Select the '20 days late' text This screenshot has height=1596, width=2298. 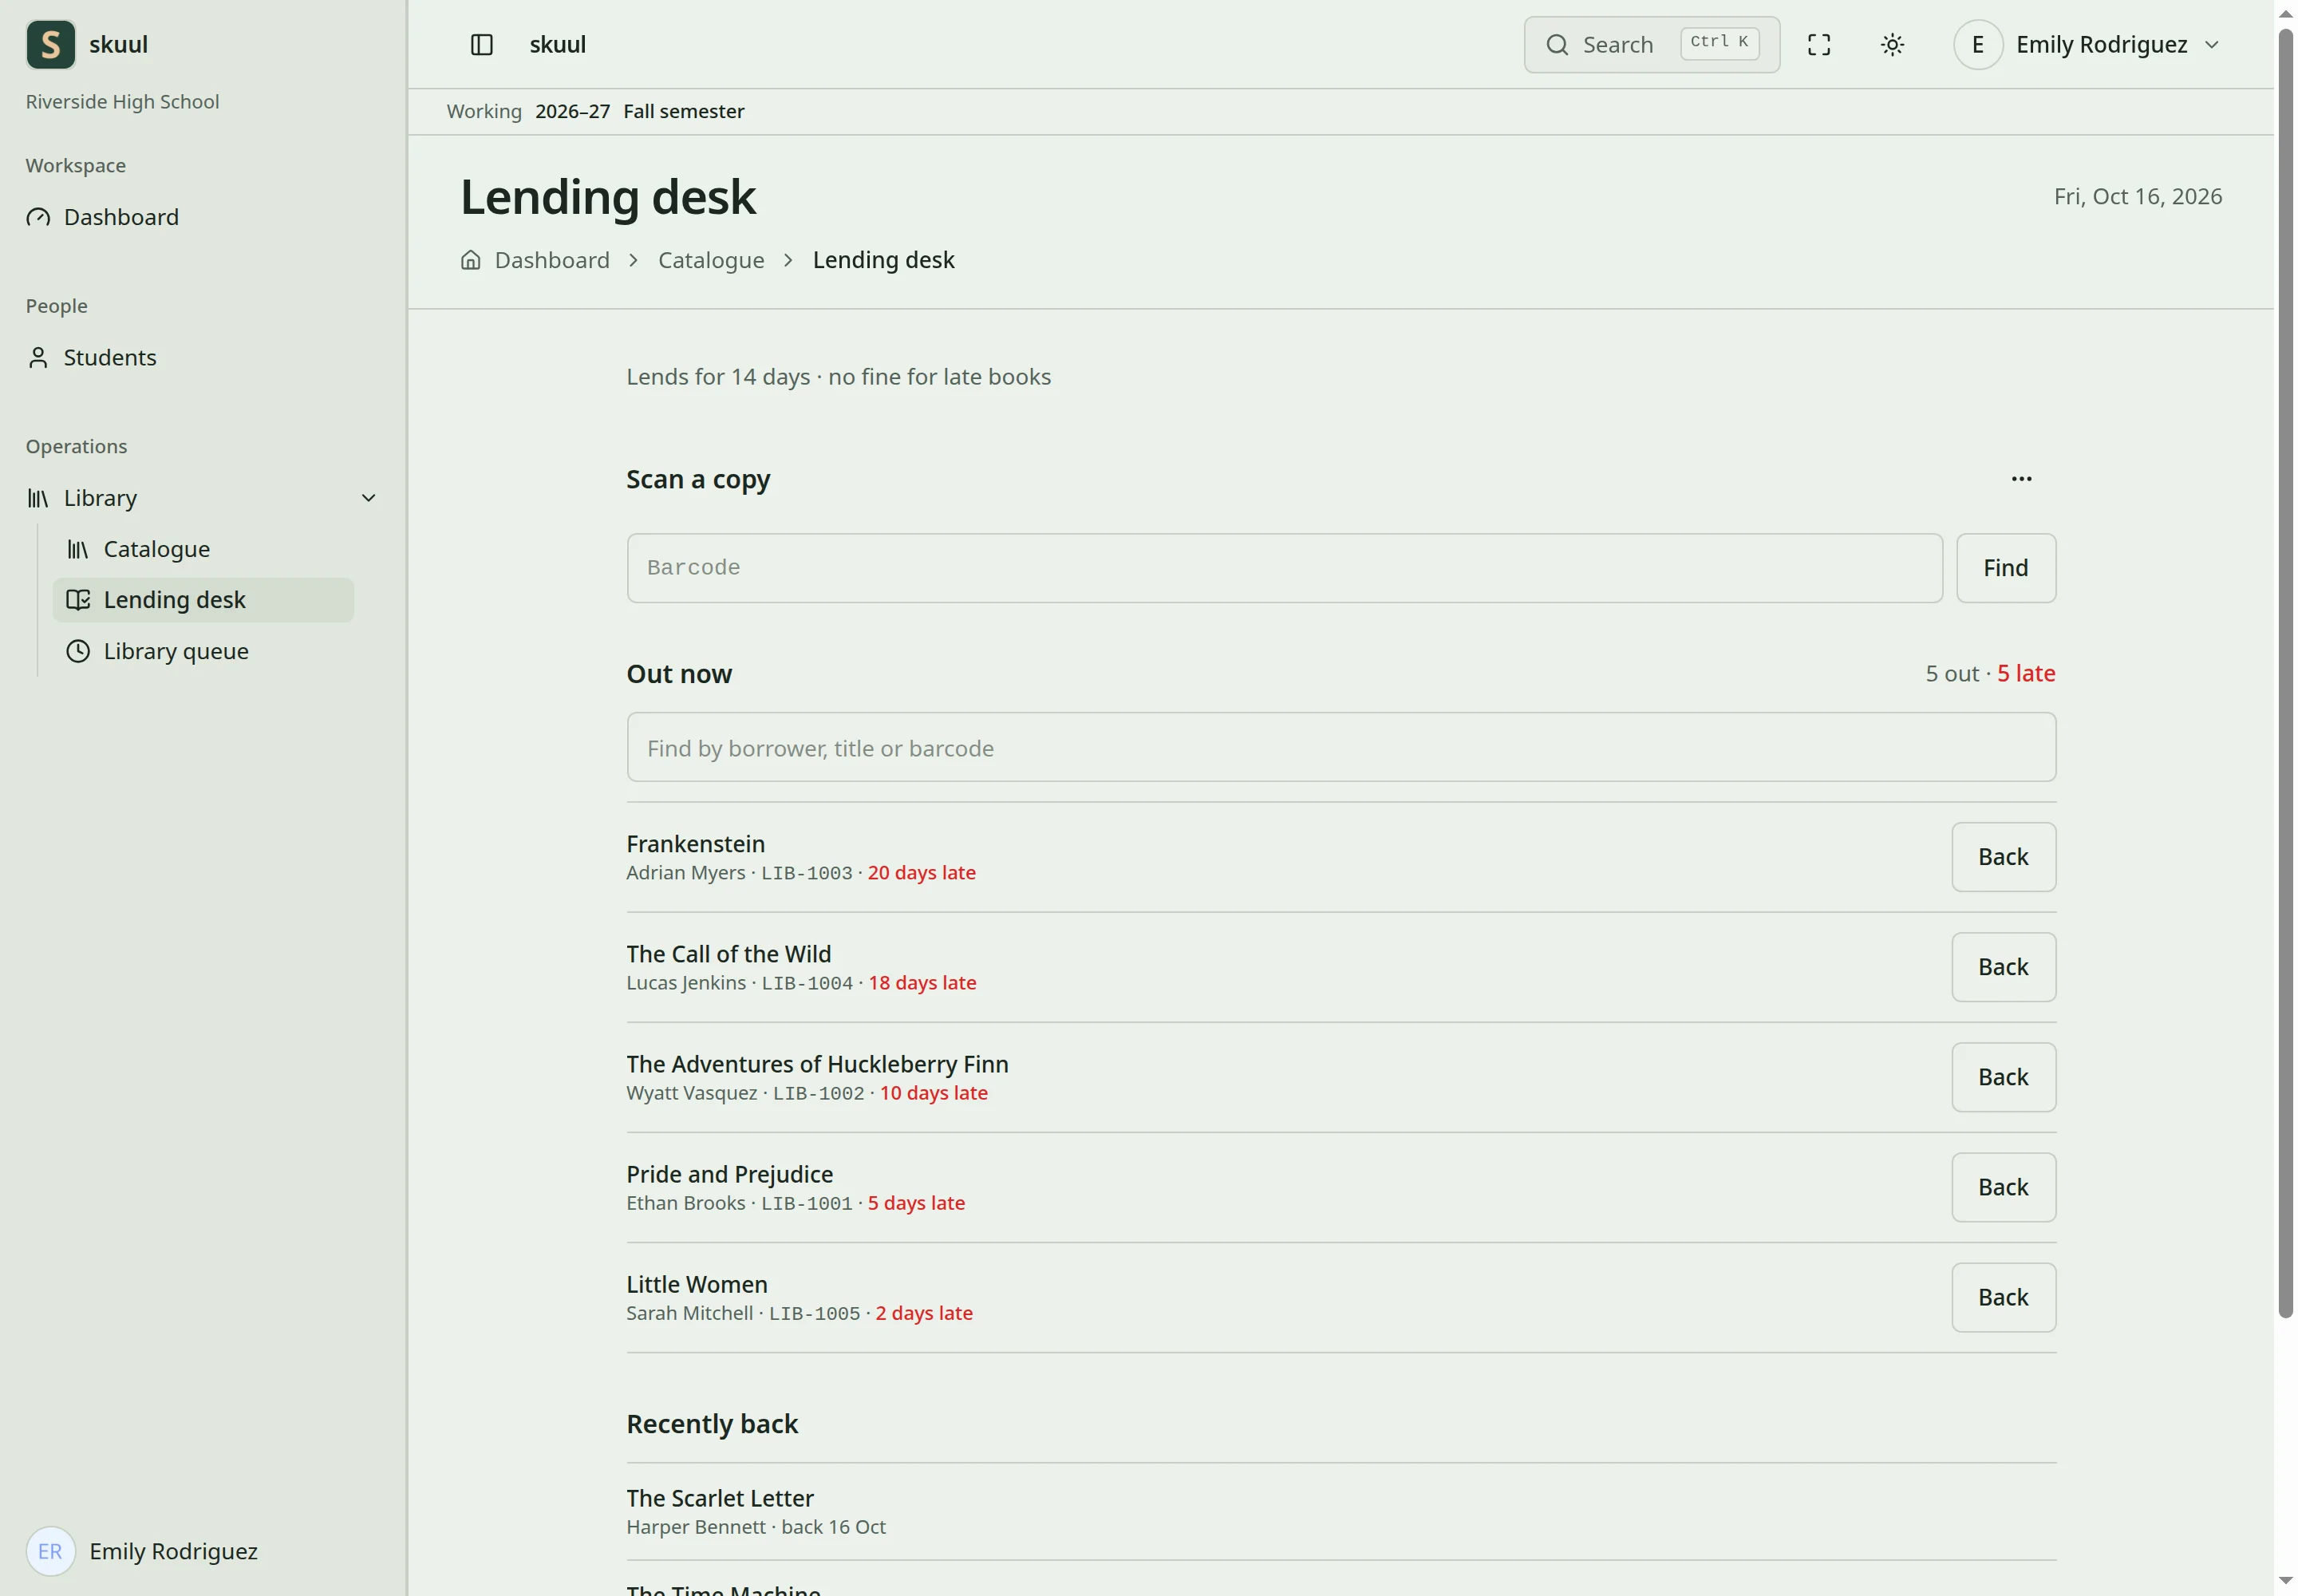coord(921,872)
